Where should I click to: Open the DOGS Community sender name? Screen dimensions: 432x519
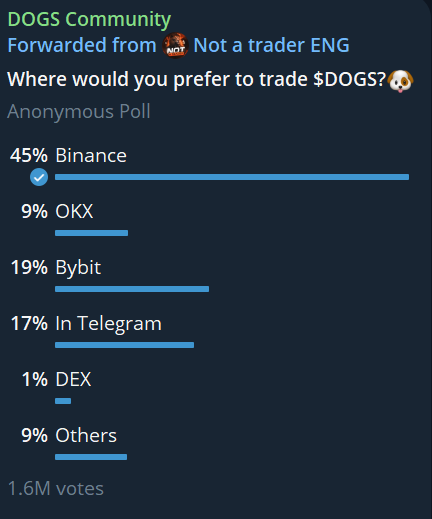pyautogui.click(x=89, y=19)
